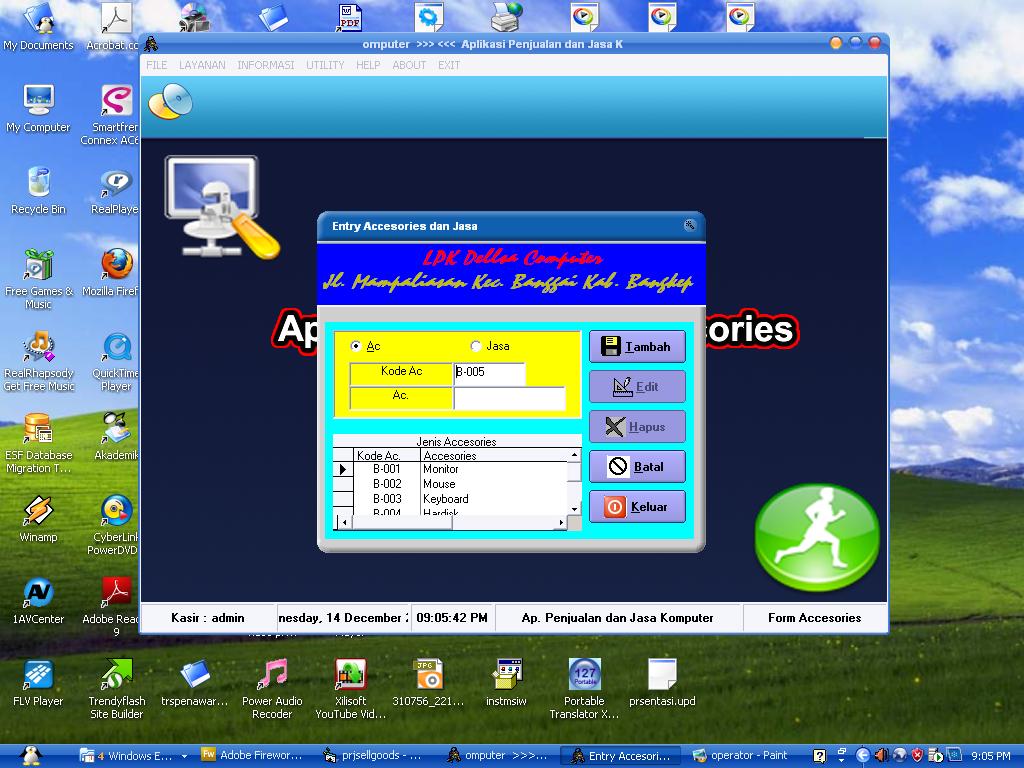This screenshot has width=1024, height=768.
Task: Open Portable Translator icon
Action: click(x=584, y=690)
